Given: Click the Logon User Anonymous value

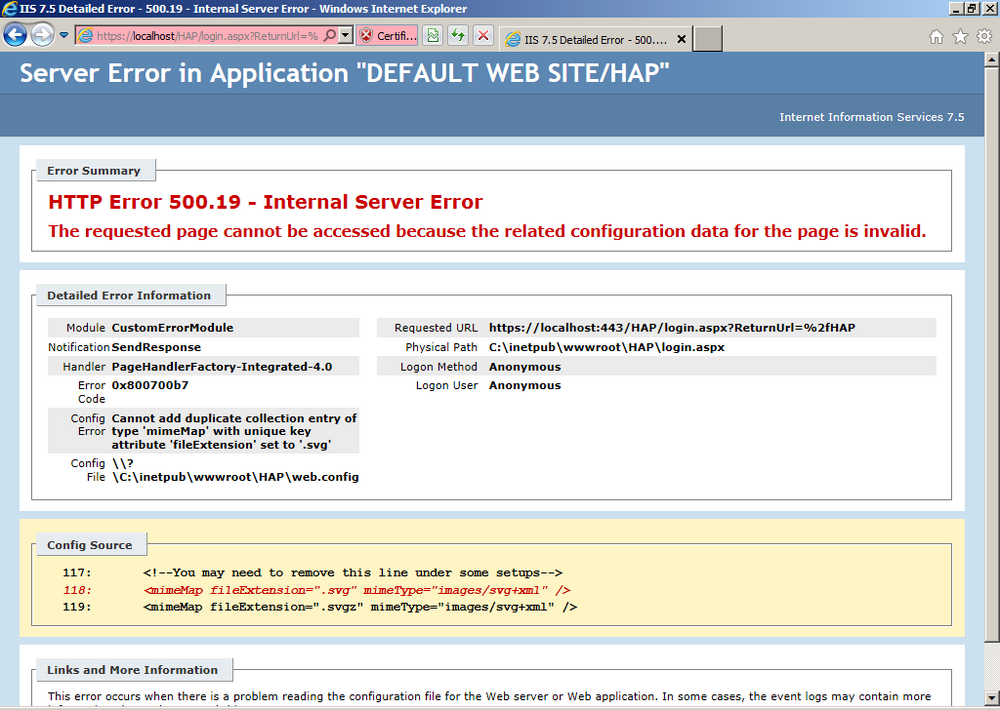Looking at the screenshot, I should (525, 385).
